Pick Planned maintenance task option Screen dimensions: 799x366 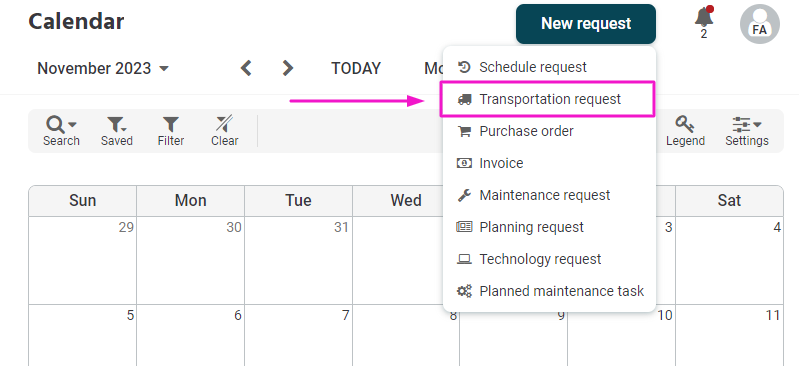tap(549, 291)
